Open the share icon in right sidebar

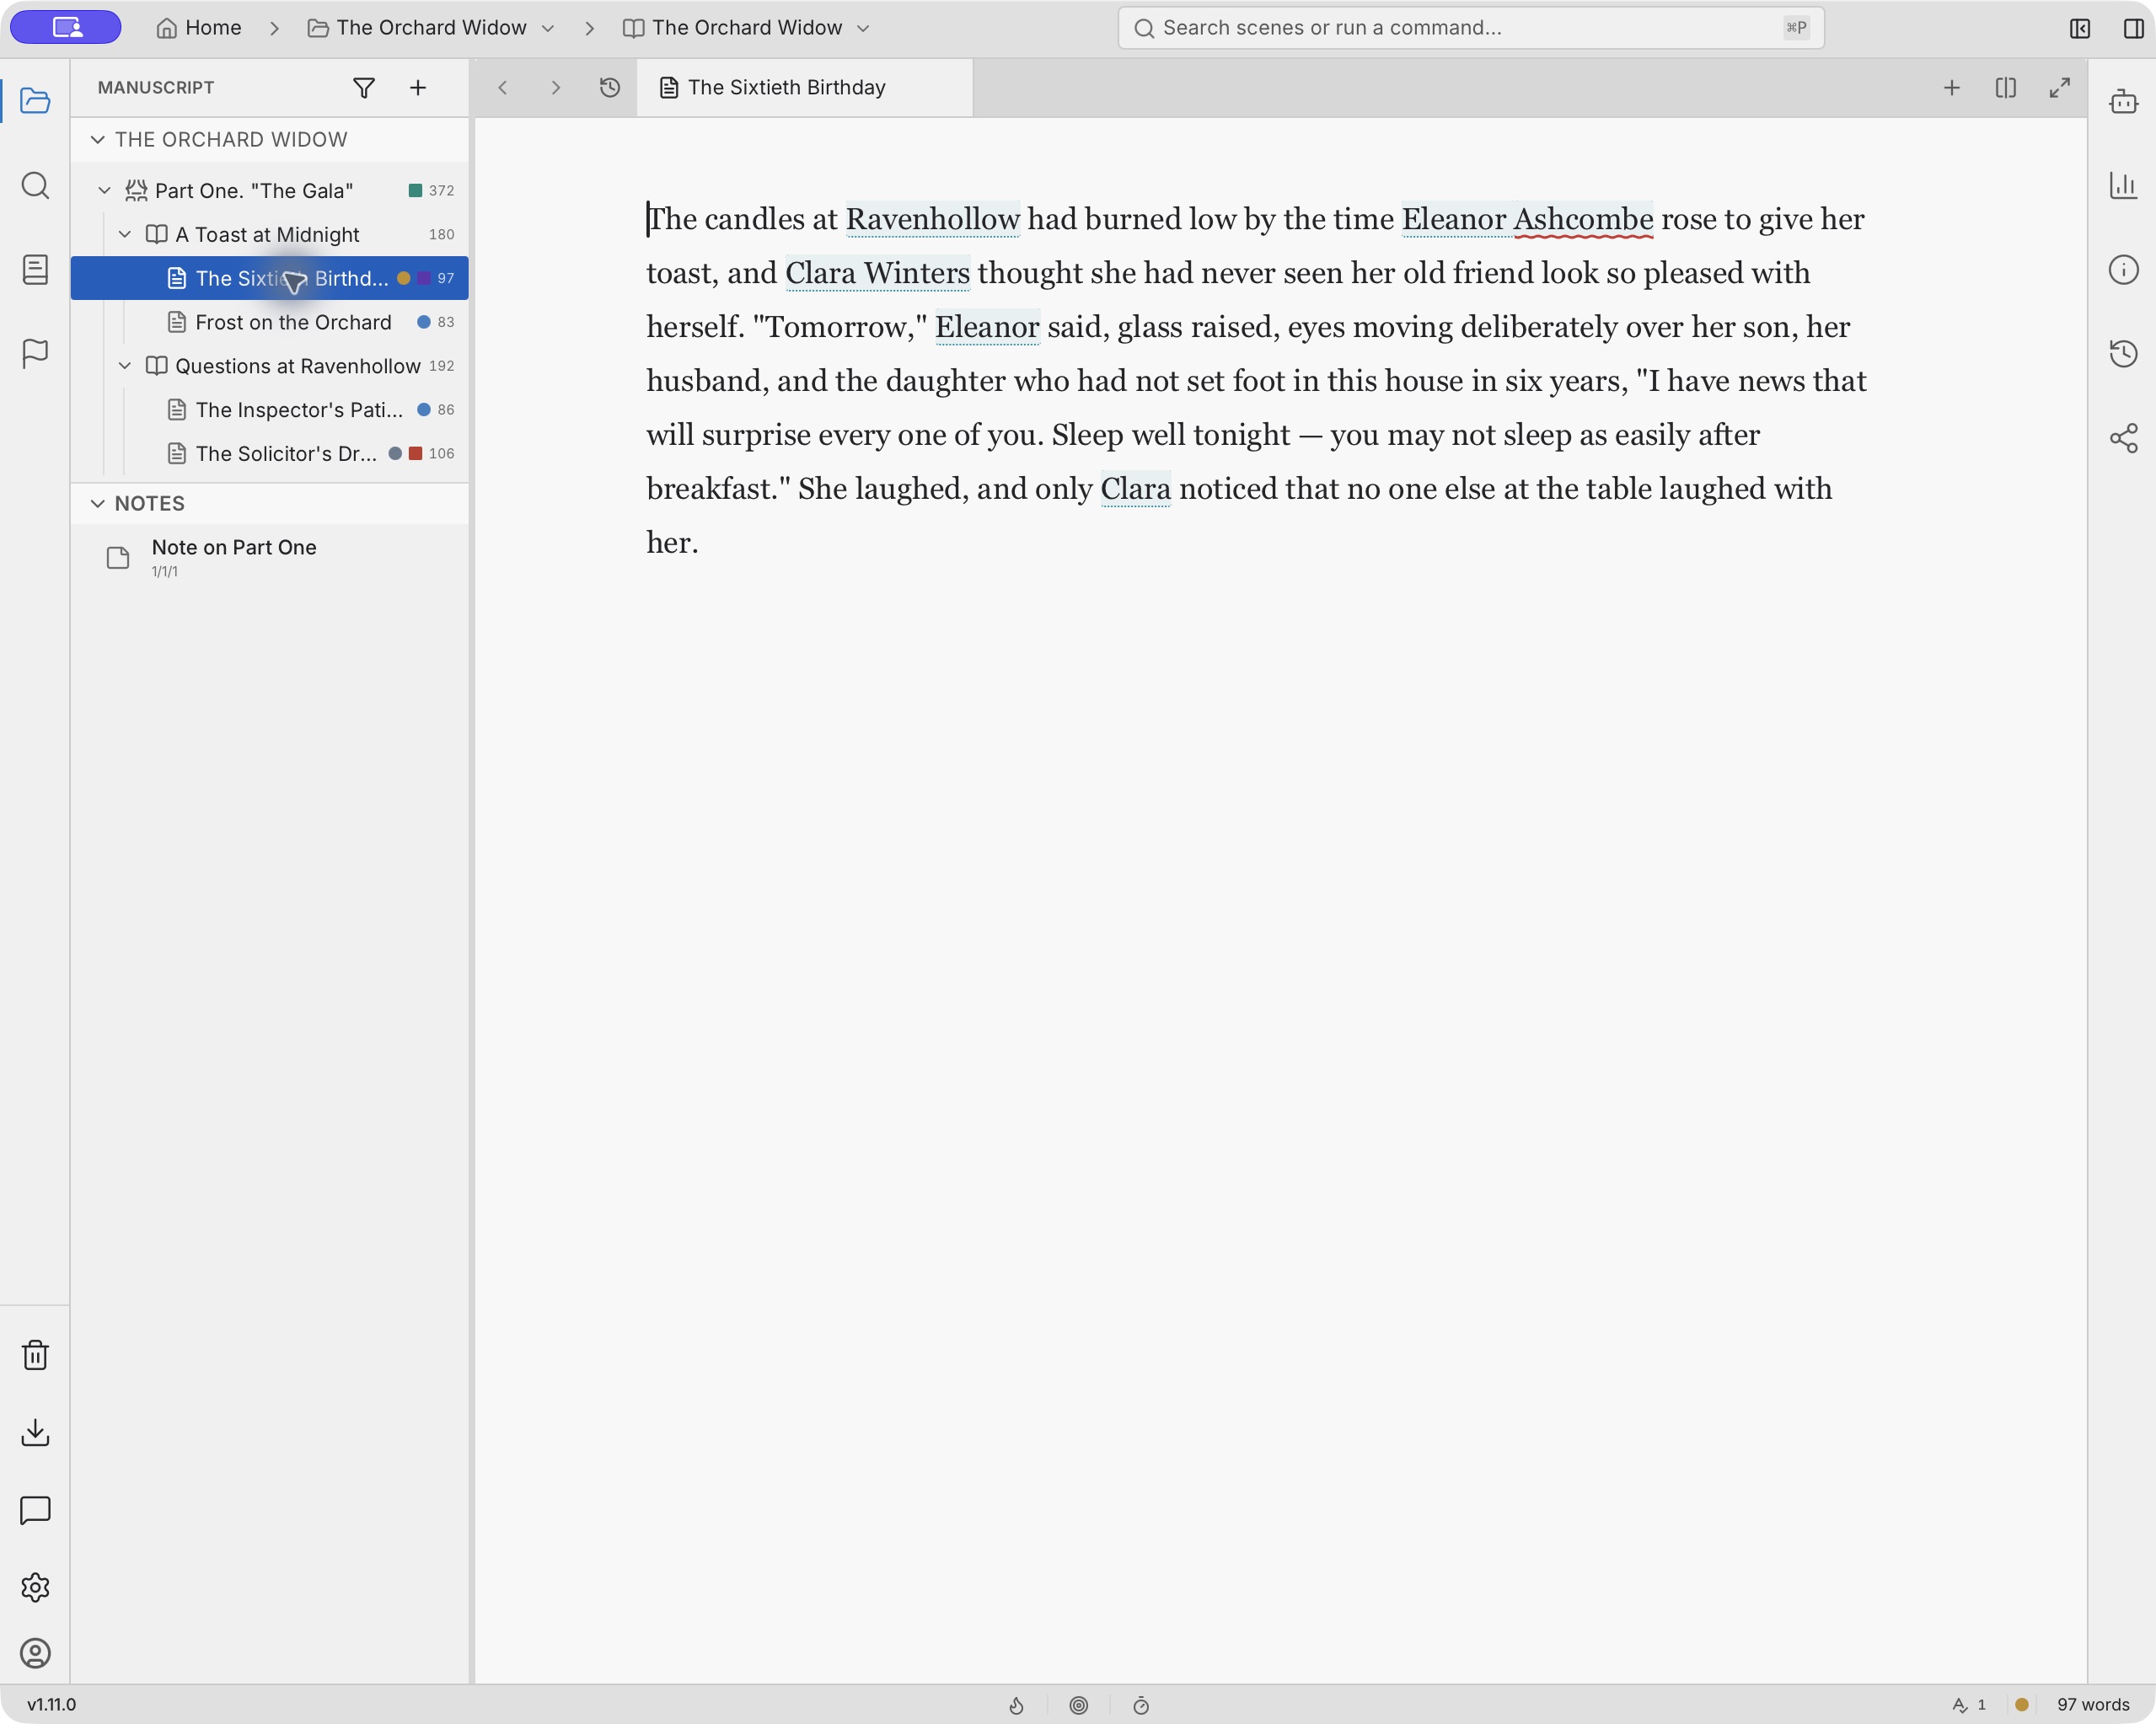[2123, 437]
